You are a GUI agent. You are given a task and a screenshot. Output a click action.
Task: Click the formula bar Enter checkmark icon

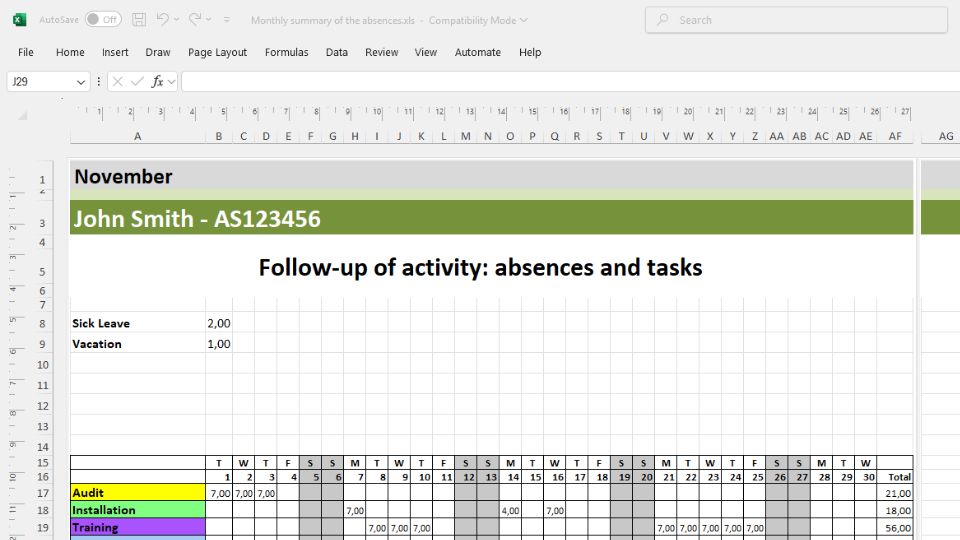(x=137, y=82)
